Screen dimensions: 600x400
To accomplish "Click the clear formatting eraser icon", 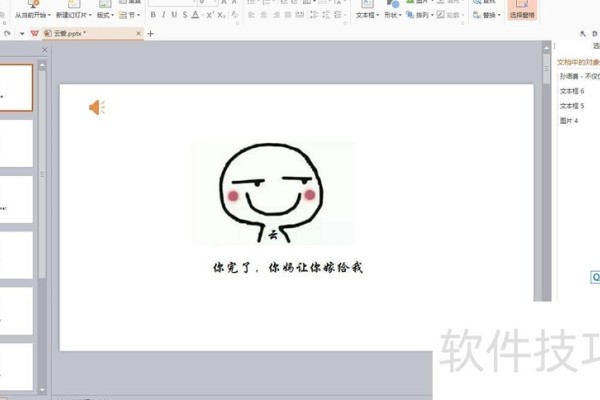I will pyautogui.click(x=234, y=15).
